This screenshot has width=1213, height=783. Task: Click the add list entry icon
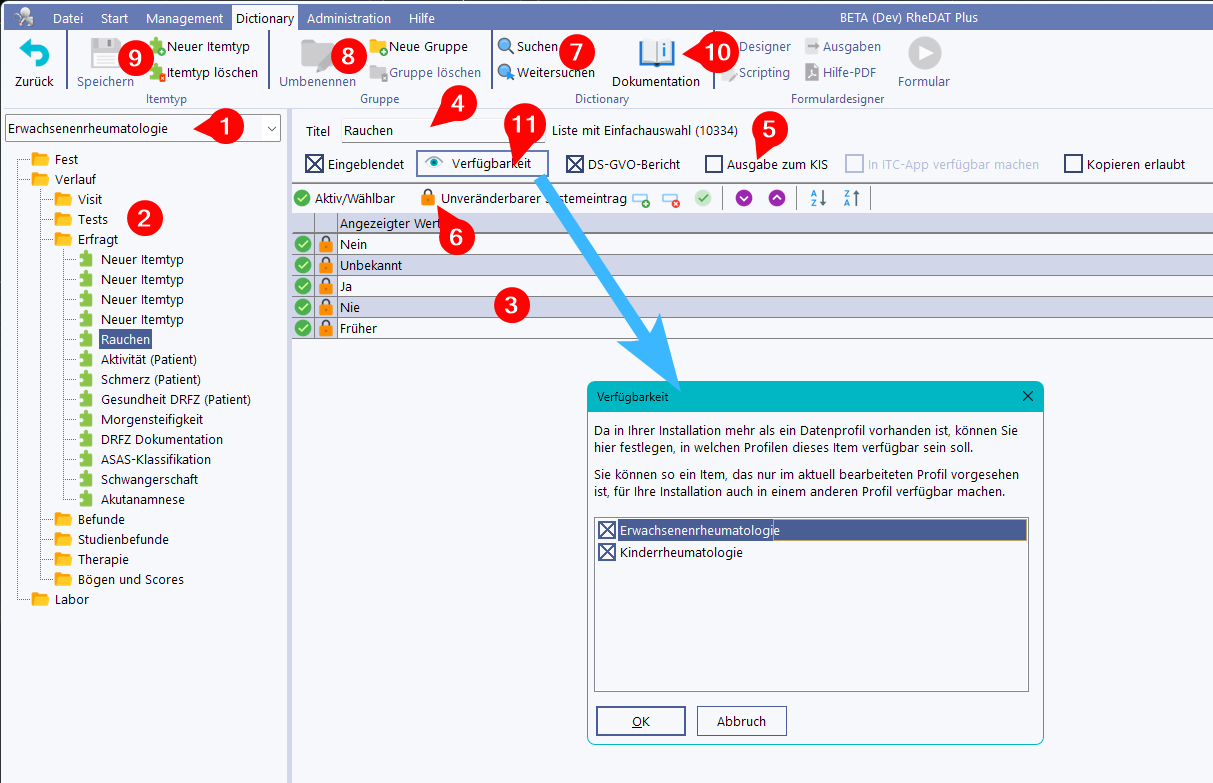(x=641, y=199)
